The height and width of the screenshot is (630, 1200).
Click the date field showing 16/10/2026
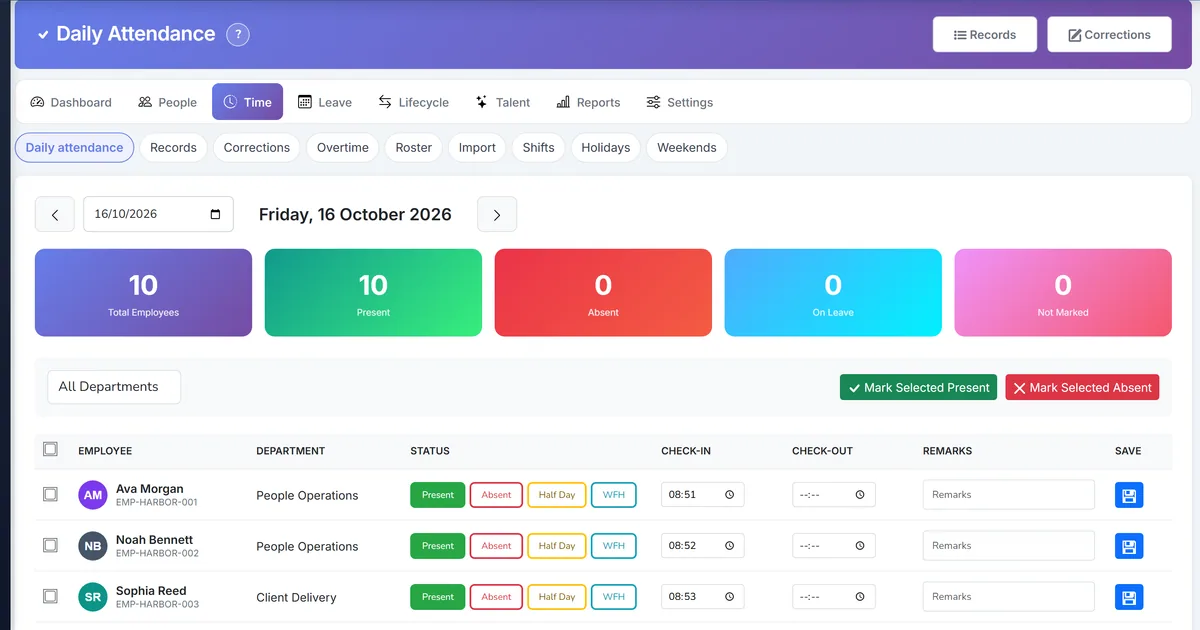click(x=158, y=214)
